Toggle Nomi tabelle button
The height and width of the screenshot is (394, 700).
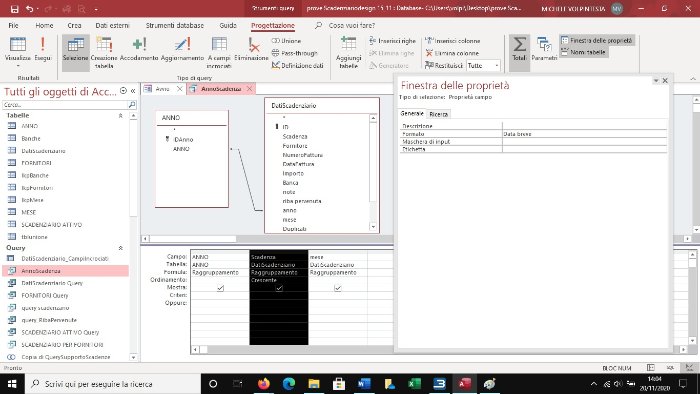pyautogui.click(x=583, y=52)
